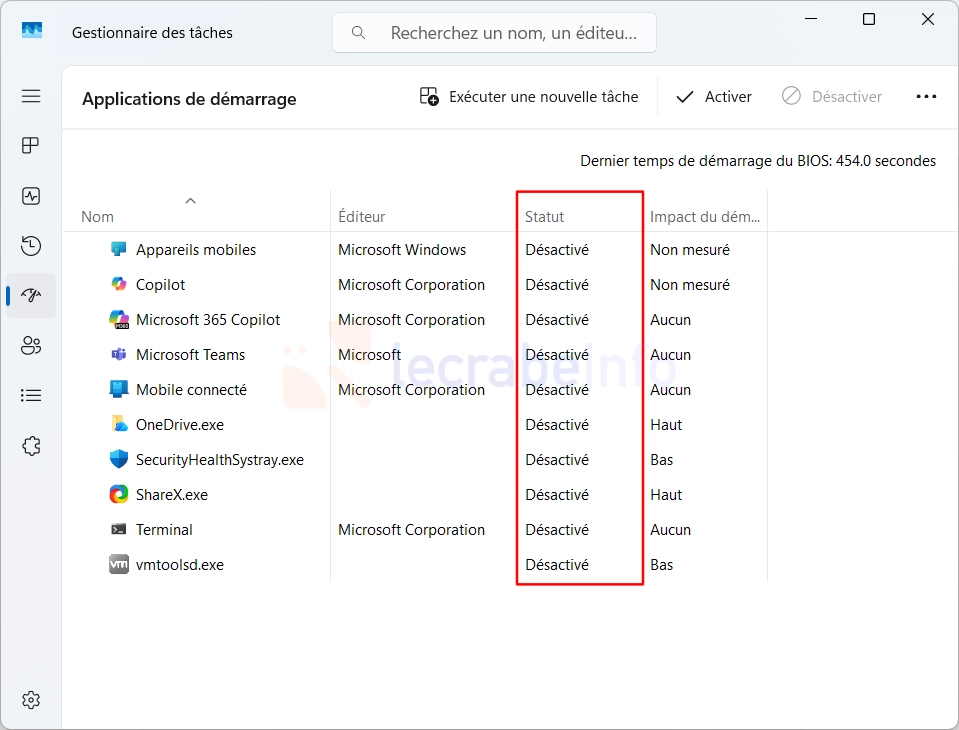Select the vmtoolsd.exe startup entry

pyautogui.click(x=180, y=565)
